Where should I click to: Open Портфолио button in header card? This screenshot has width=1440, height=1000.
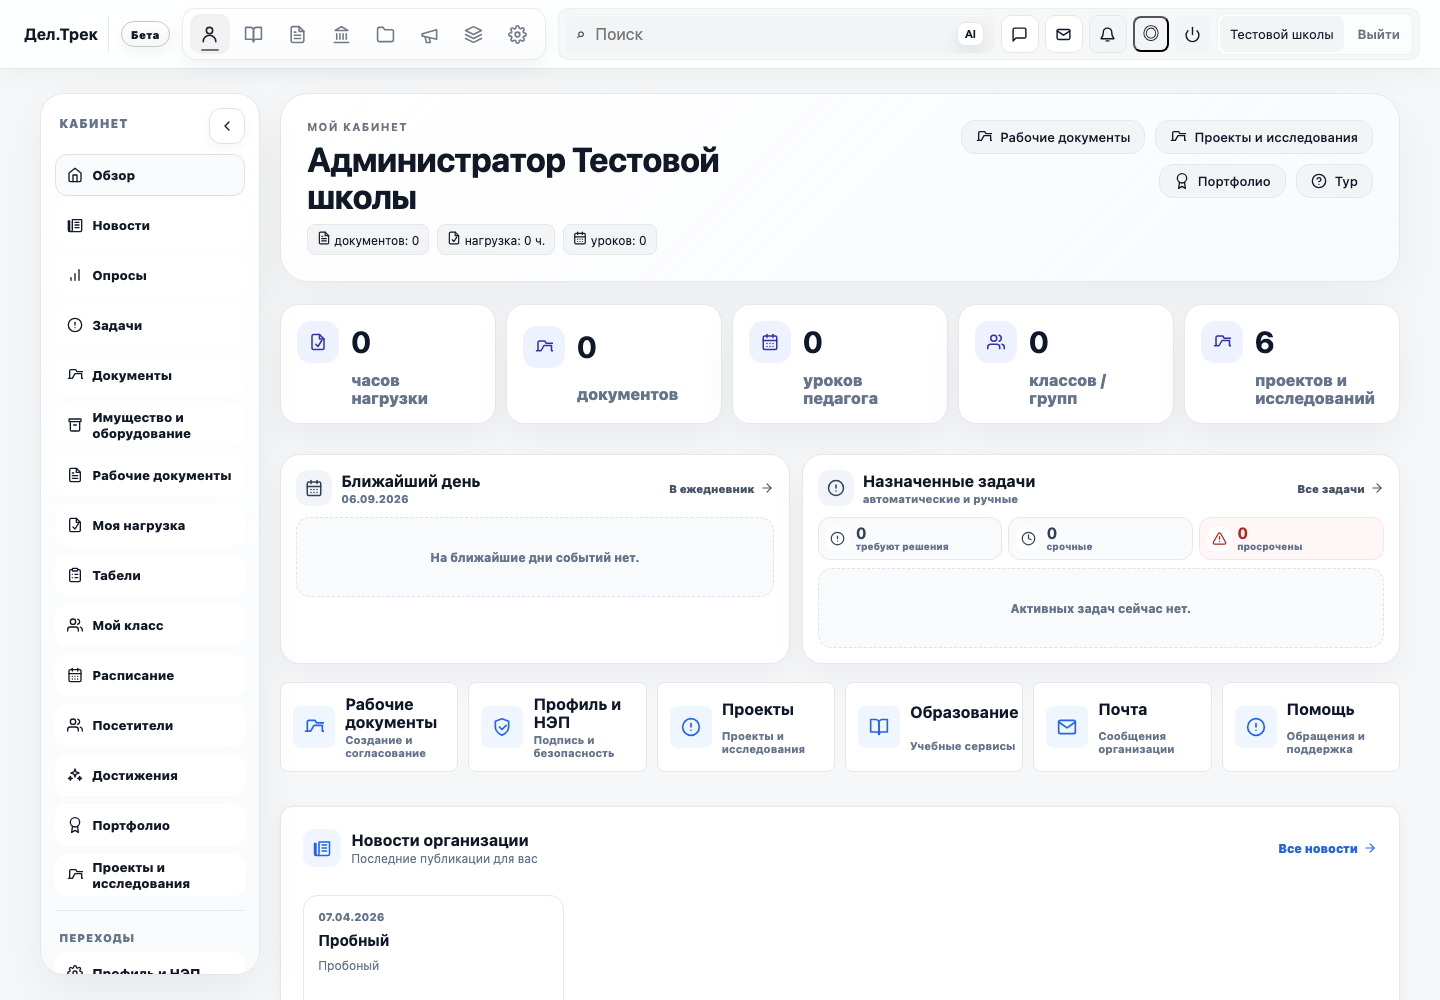(x=1222, y=181)
